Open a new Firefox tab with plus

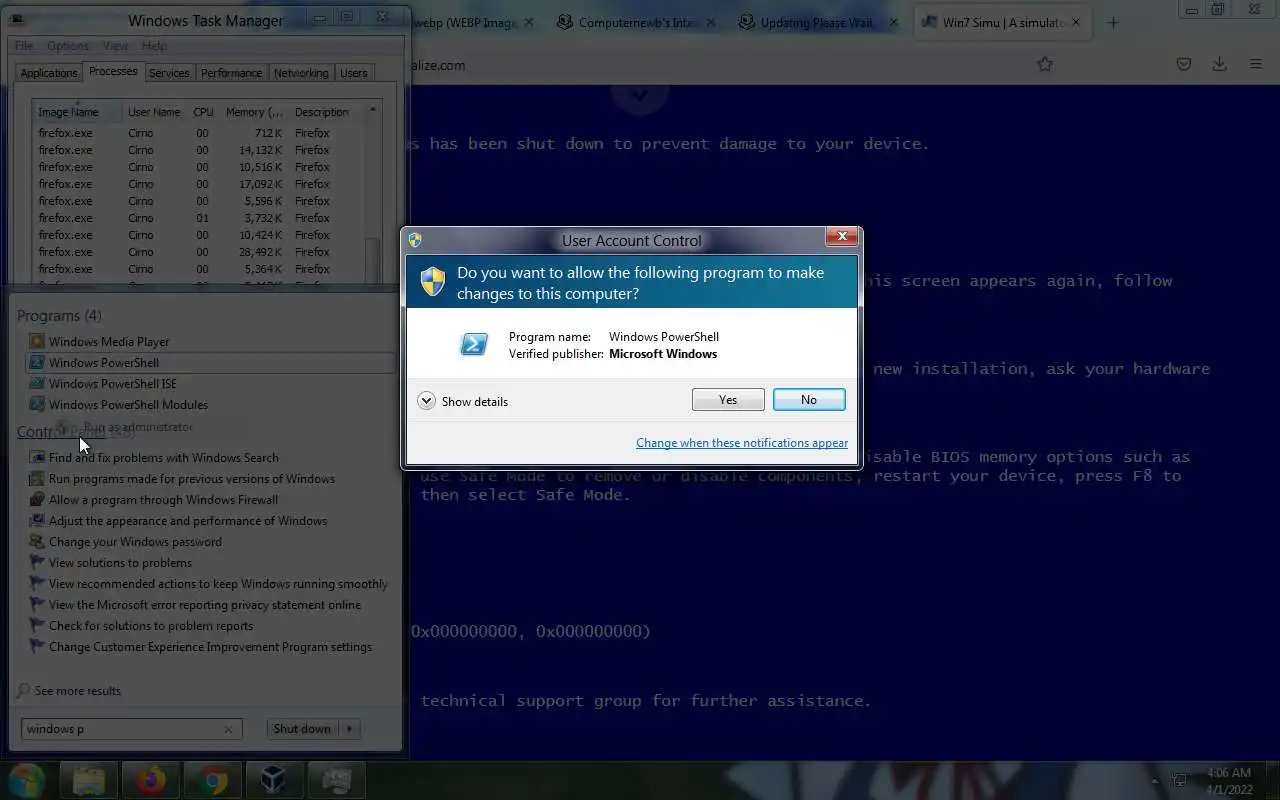tap(1113, 22)
